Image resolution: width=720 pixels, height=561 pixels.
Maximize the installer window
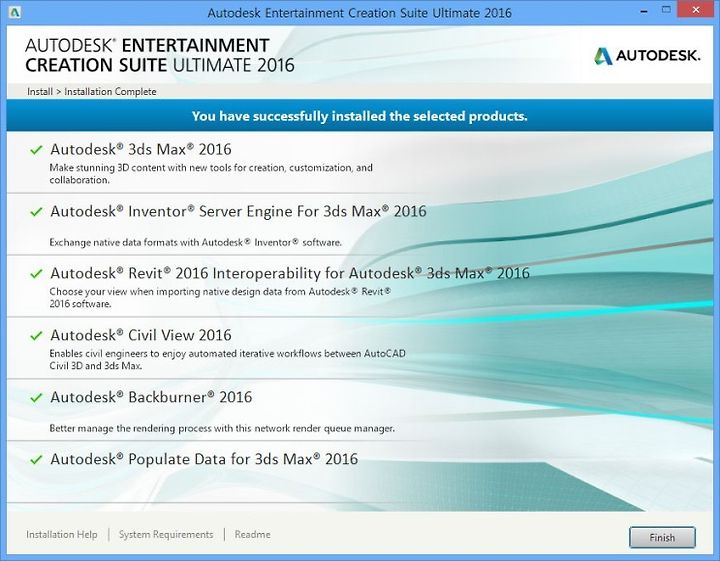666,10
